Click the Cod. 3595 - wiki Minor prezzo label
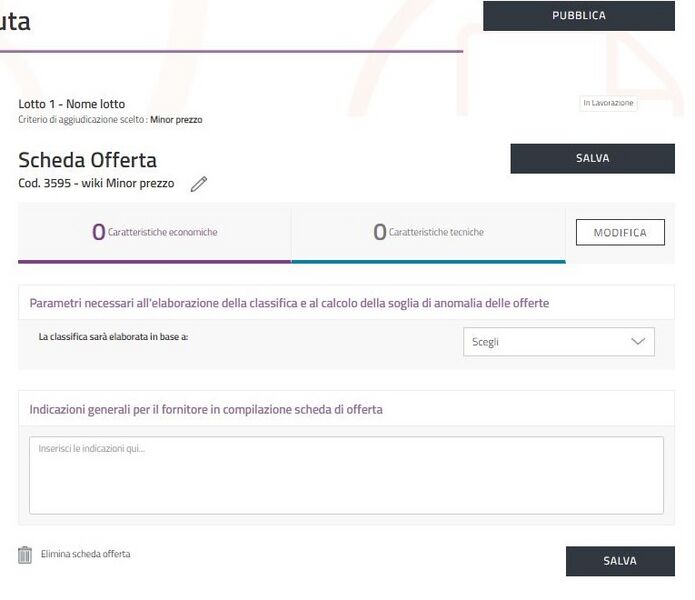This screenshot has width=695, height=600. tap(96, 184)
